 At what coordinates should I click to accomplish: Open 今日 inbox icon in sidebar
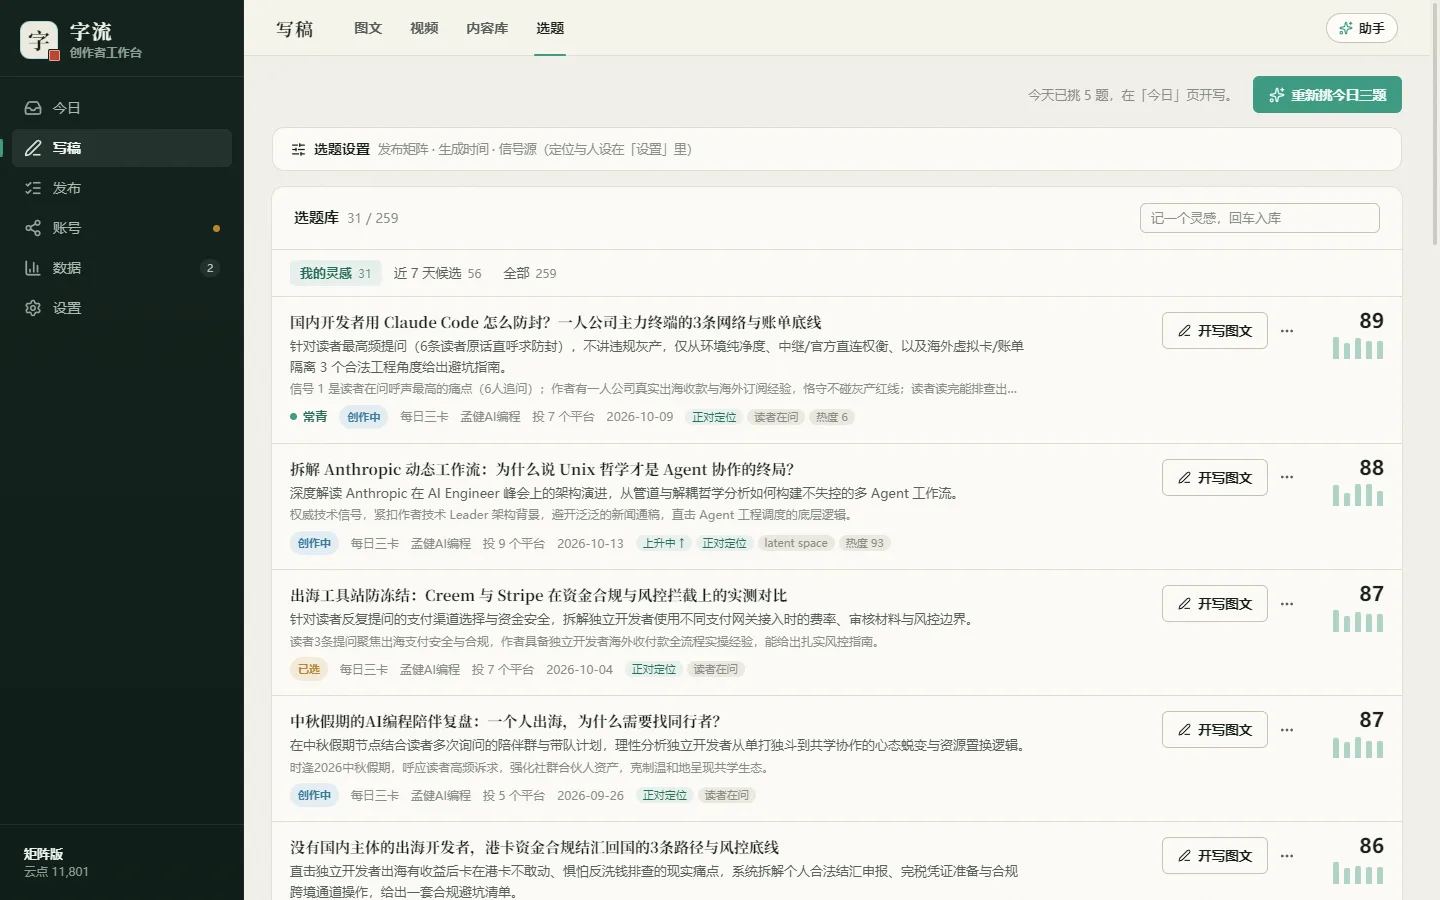33,108
